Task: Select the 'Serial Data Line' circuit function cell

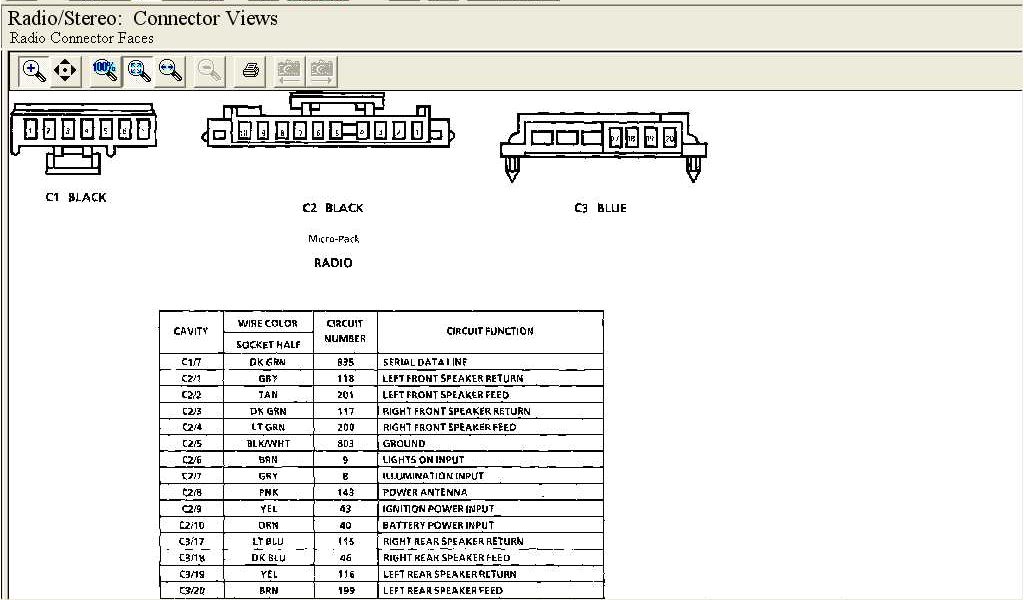Action: 425,362
